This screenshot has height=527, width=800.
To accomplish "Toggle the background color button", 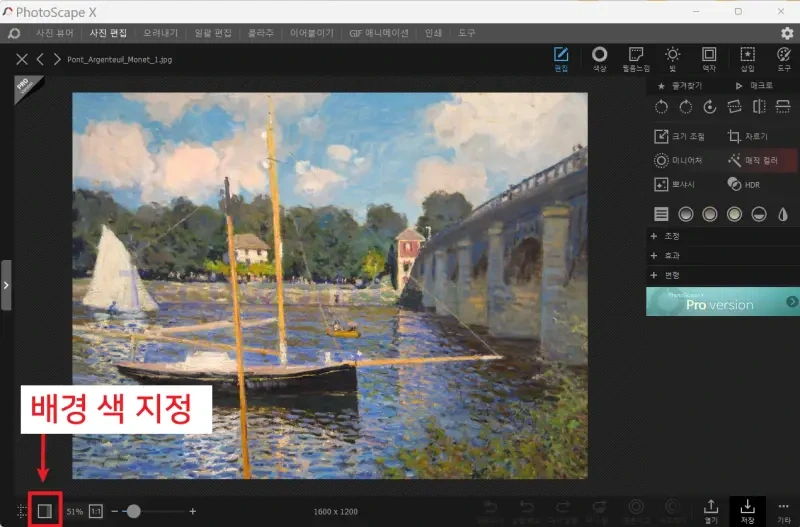I will pos(45,511).
